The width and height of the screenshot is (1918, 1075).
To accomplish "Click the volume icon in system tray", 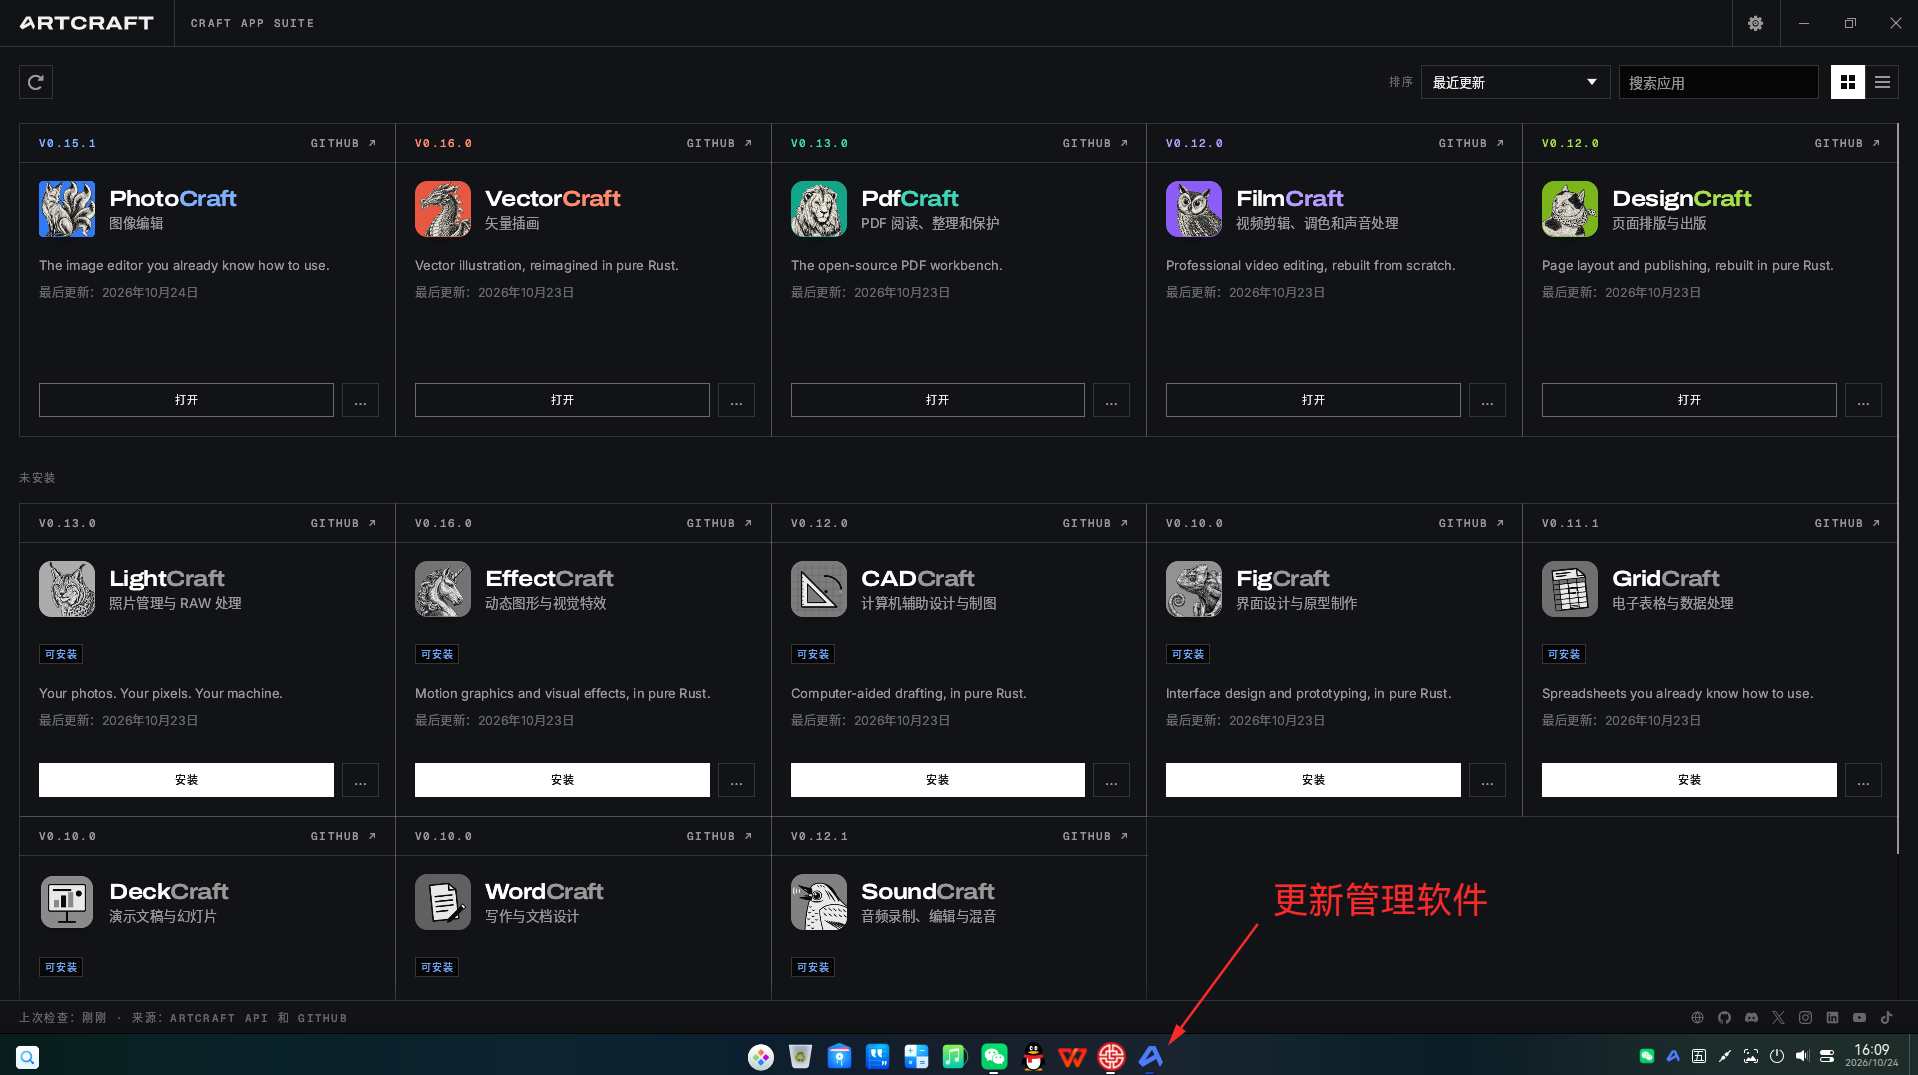I will pos(1802,1056).
